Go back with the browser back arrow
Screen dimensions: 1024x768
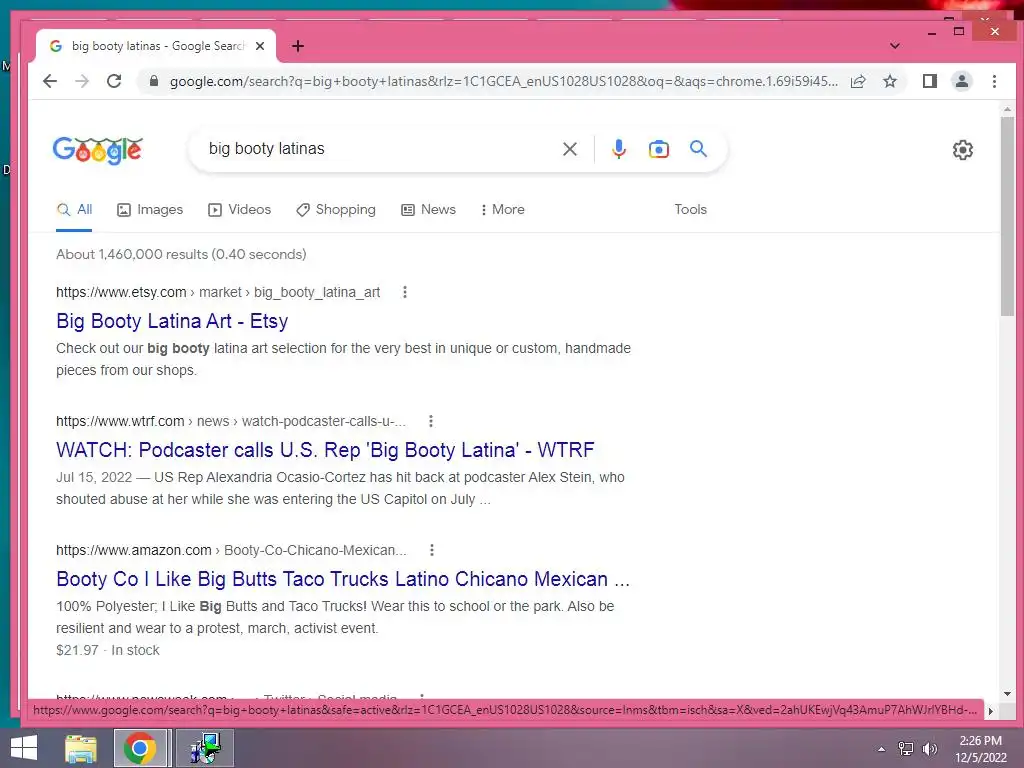(50, 81)
